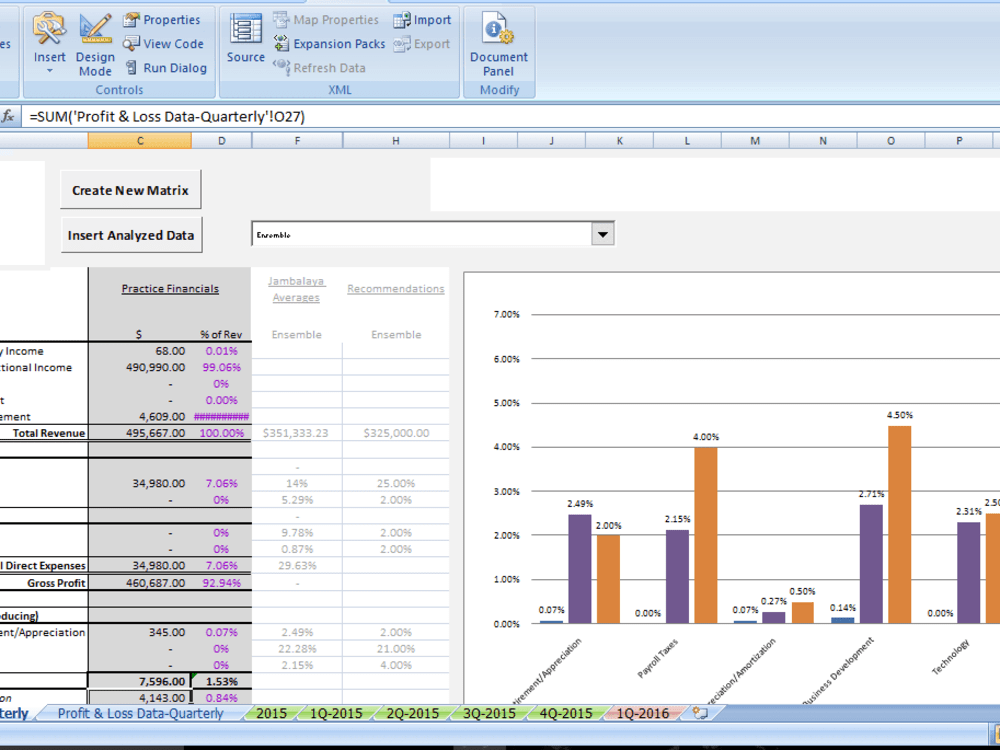This screenshot has height=750, width=1000.
Task: Open the XML Source pane
Action: pyautogui.click(x=246, y=38)
